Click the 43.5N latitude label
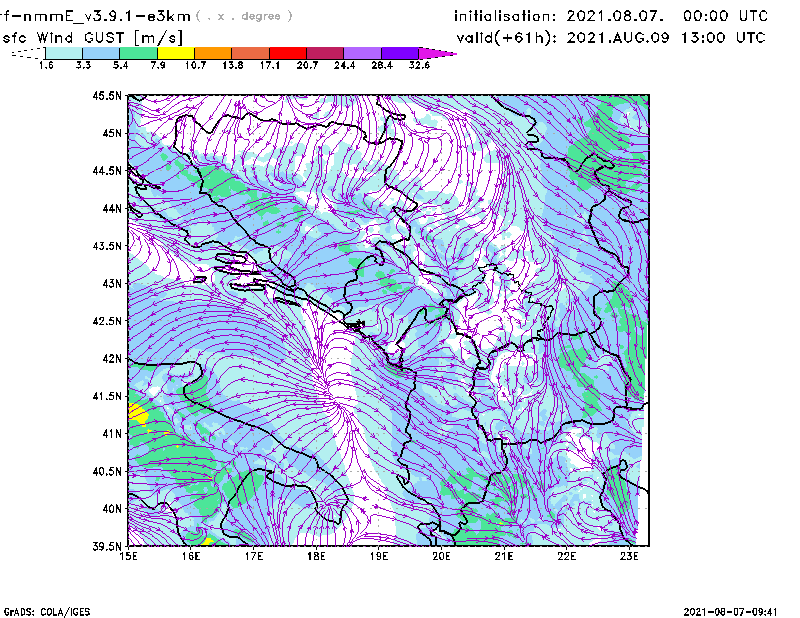 tap(108, 245)
